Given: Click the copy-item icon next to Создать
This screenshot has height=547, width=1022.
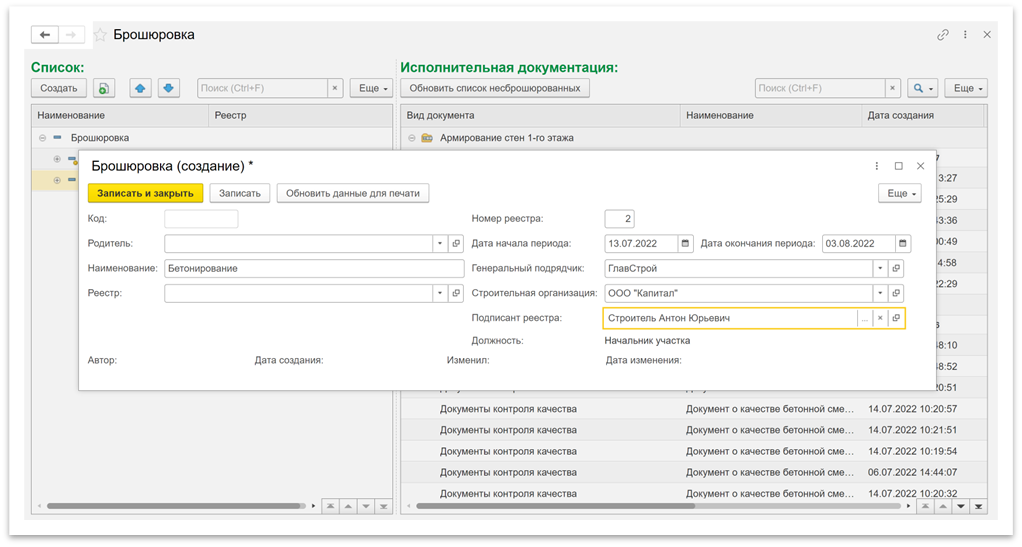Looking at the screenshot, I should pos(104,88).
